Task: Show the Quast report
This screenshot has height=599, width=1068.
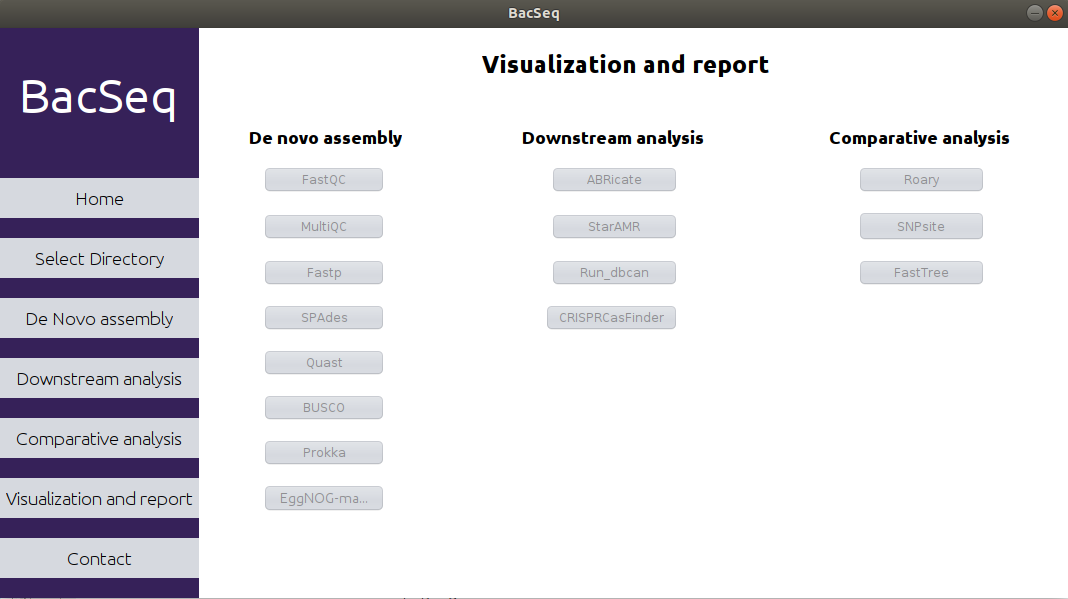Action: [324, 363]
